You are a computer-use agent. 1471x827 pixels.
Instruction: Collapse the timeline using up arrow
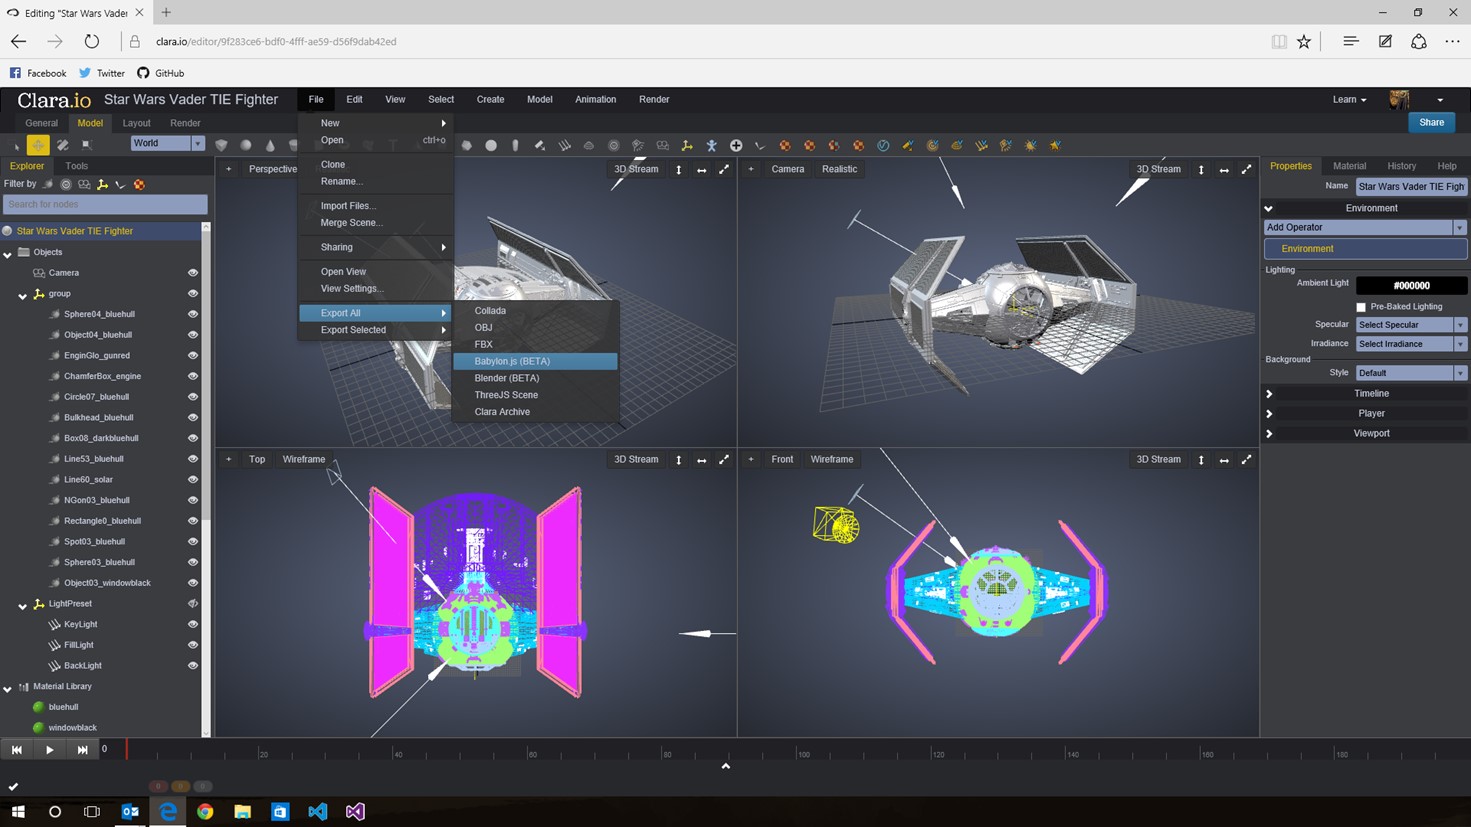726,766
